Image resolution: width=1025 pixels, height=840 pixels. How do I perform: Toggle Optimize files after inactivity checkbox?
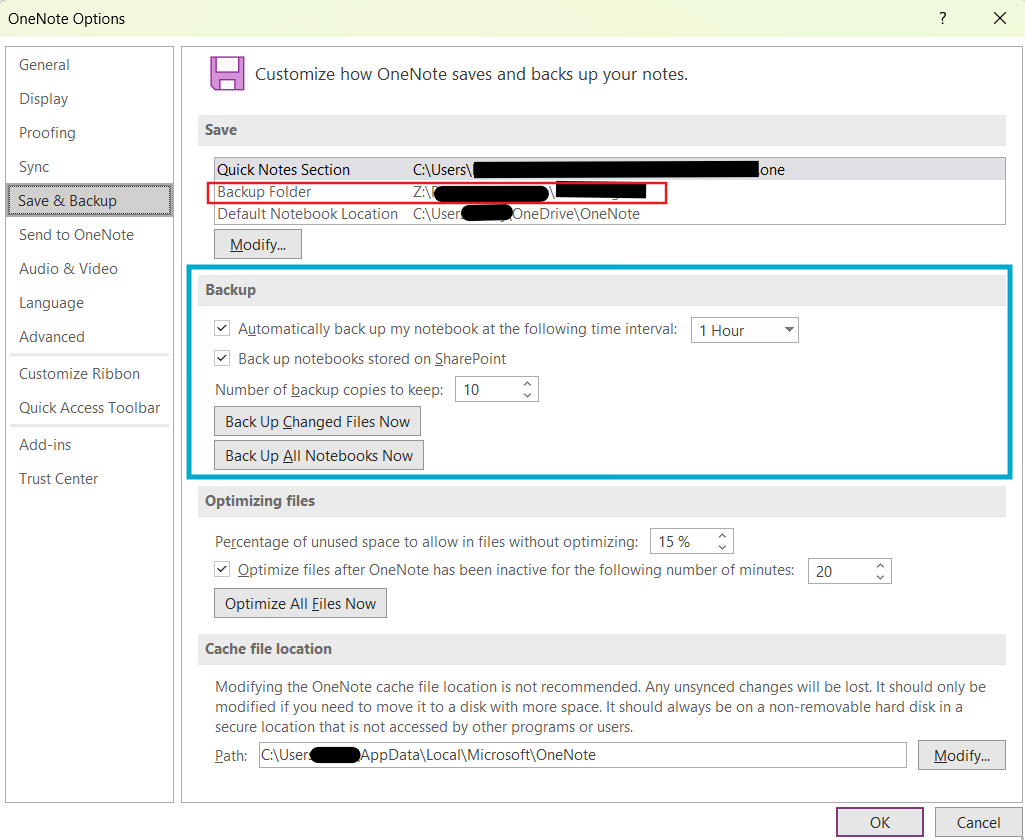tap(222, 569)
